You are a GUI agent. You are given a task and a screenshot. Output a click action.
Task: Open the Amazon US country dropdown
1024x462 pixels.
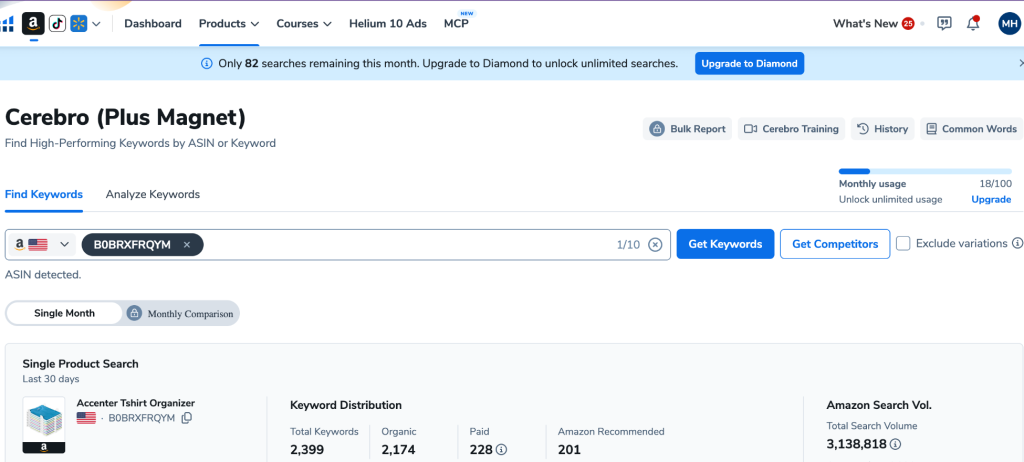[40, 244]
